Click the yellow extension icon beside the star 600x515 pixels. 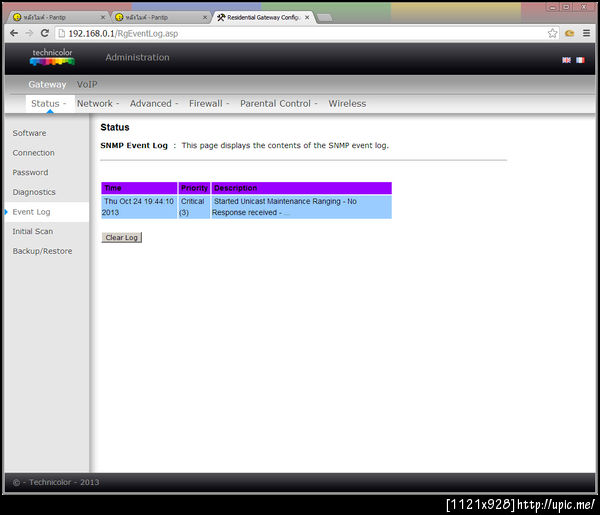point(569,33)
